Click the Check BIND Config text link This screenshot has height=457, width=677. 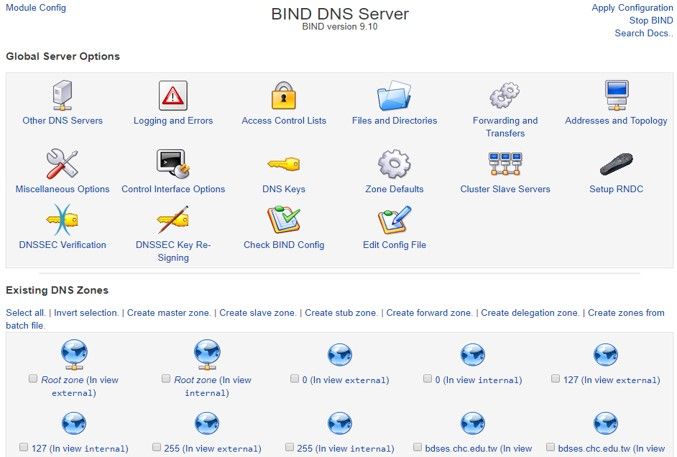pyautogui.click(x=284, y=245)
